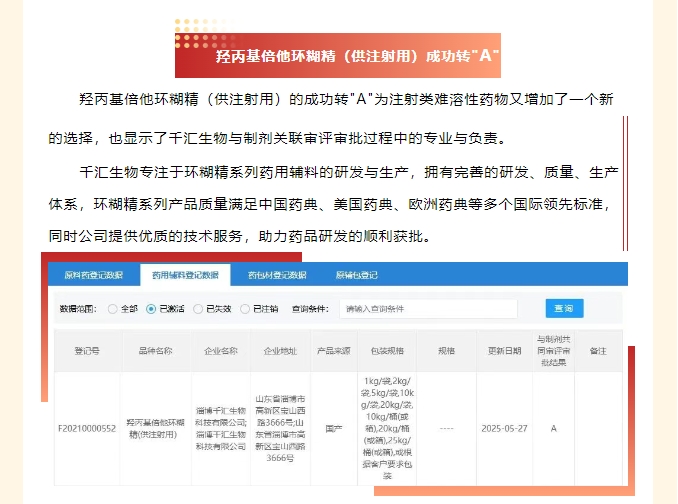Click the red banner title 羟丙基倍他环糊精成功转A

click(338, 56)
